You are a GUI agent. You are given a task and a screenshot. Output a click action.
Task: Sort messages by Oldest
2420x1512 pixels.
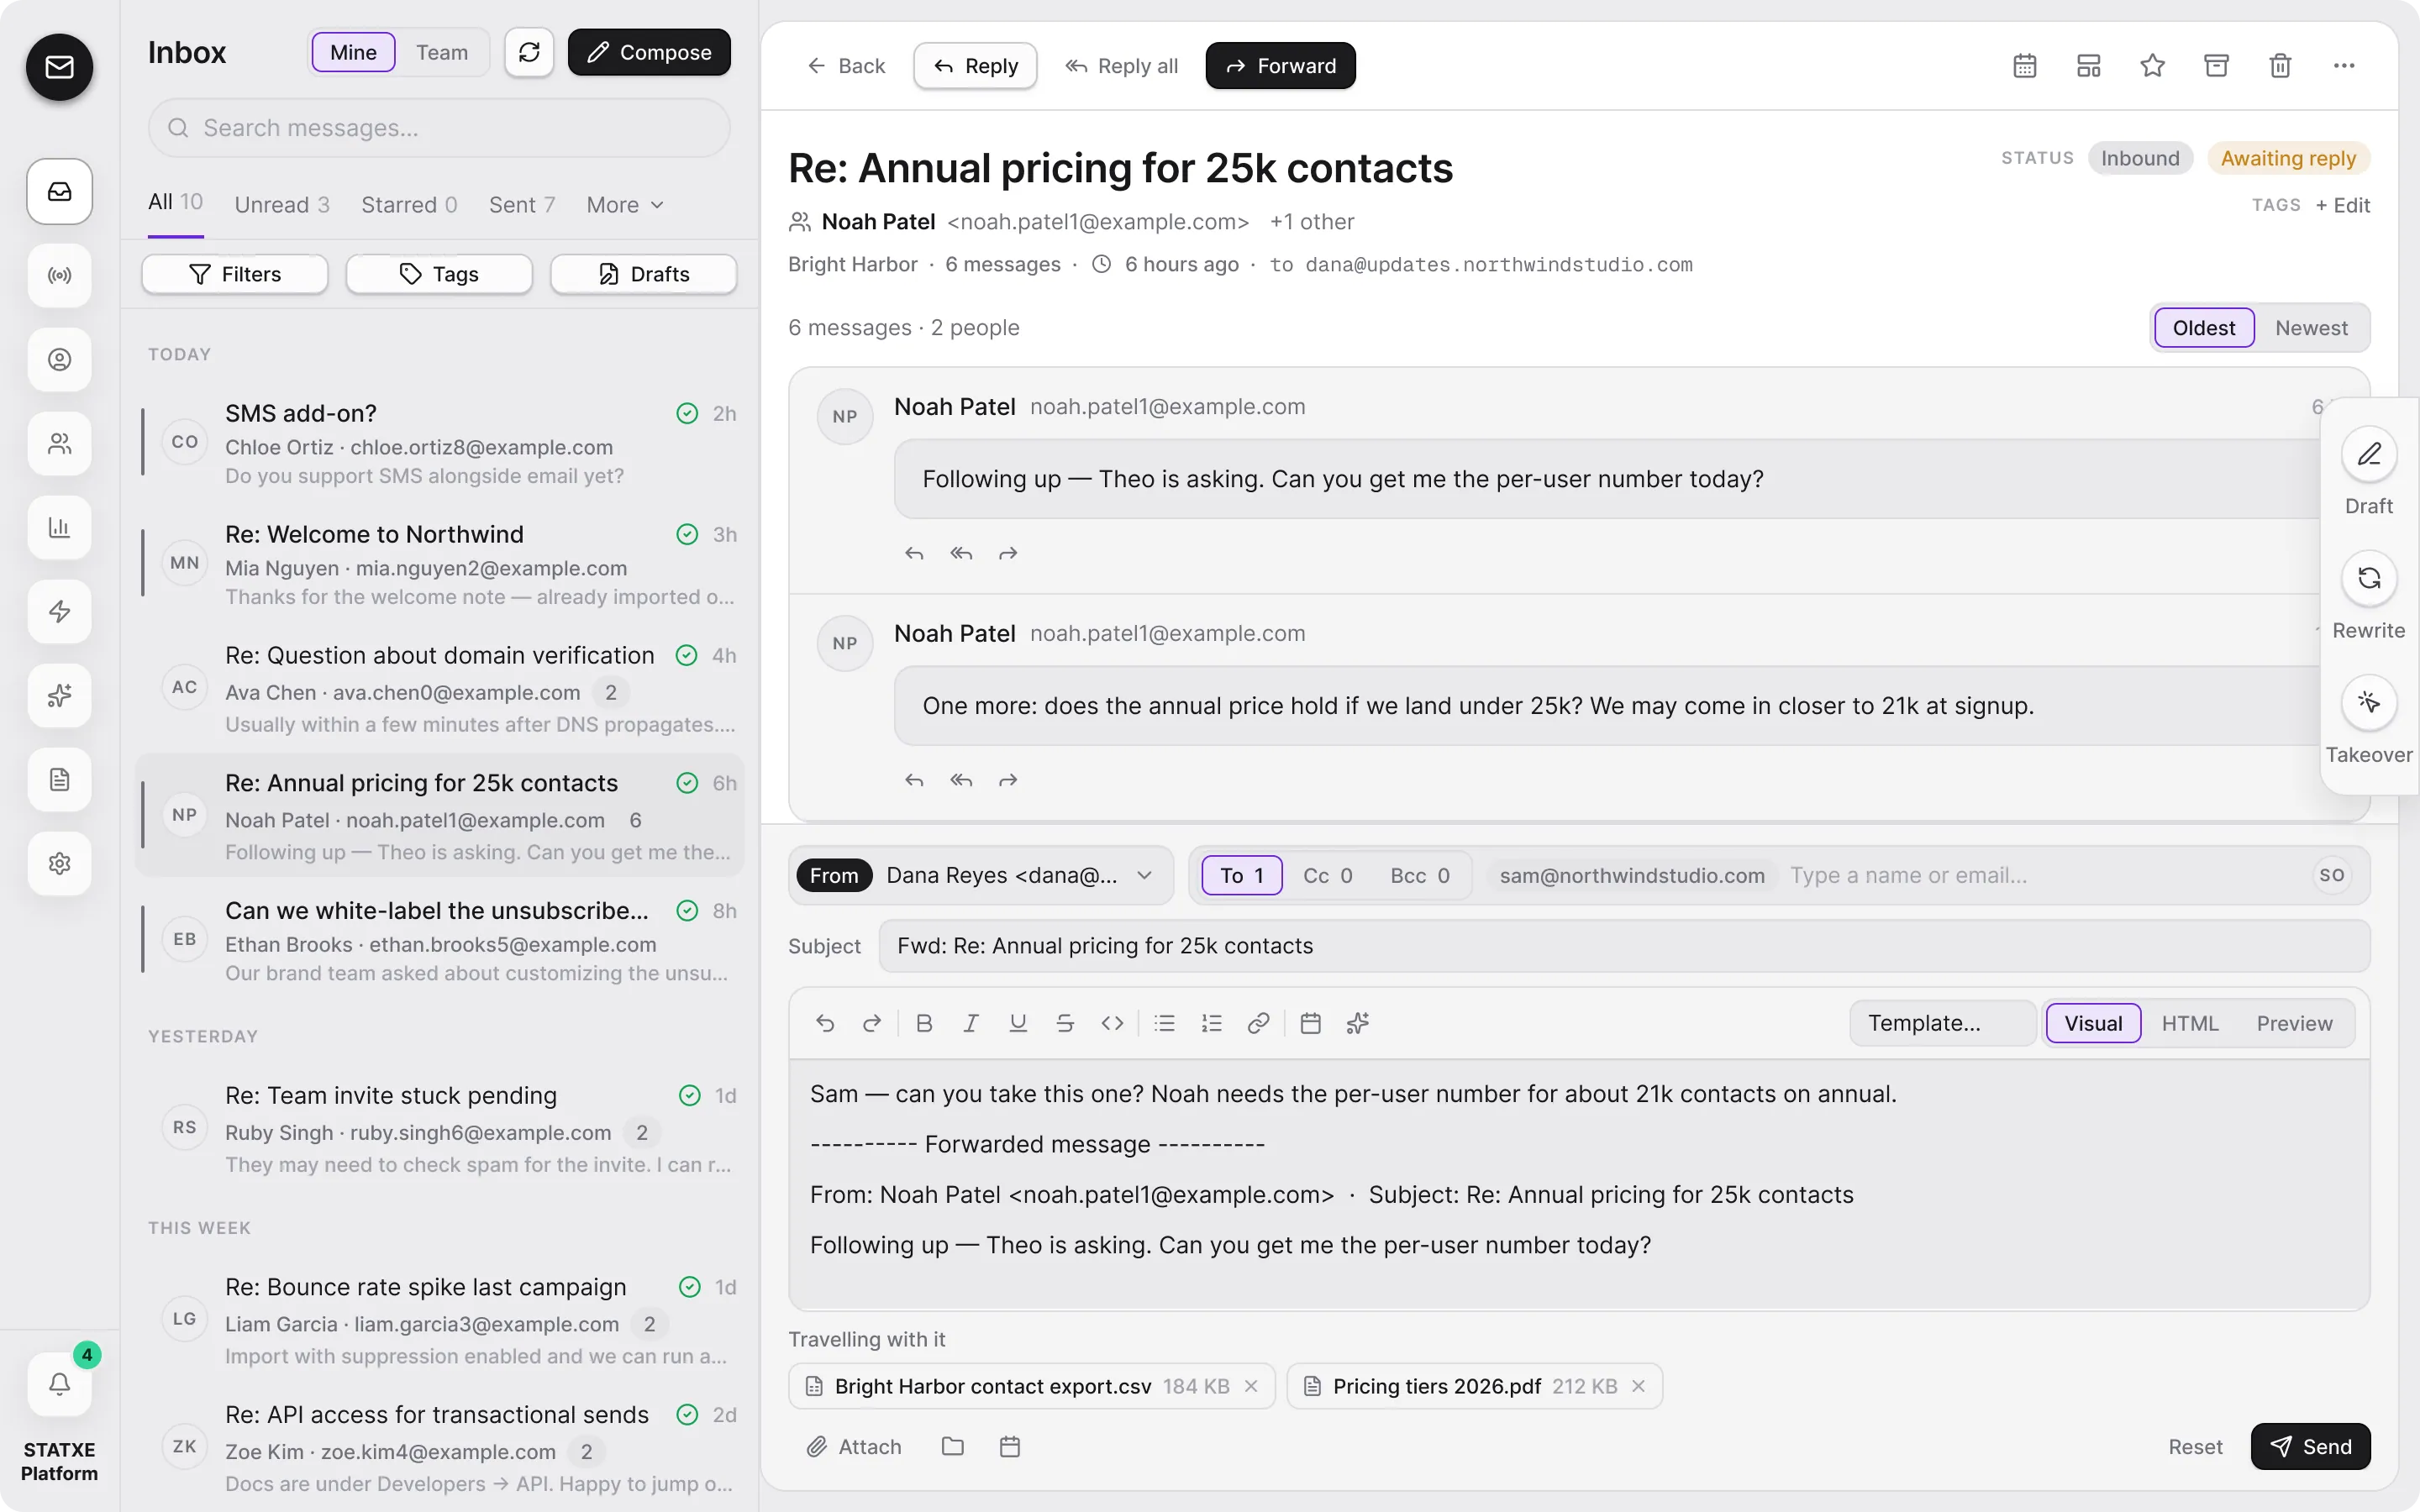point(2204,328)
